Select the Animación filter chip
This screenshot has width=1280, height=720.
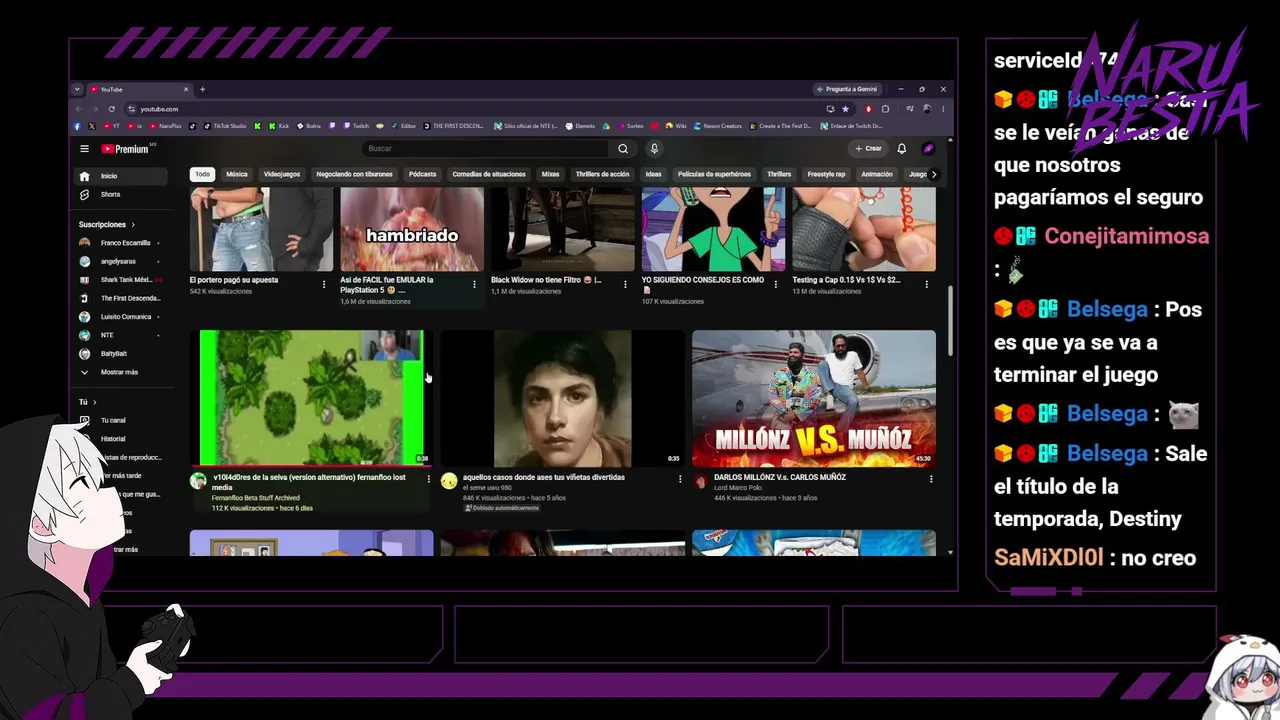pos(877,174)
